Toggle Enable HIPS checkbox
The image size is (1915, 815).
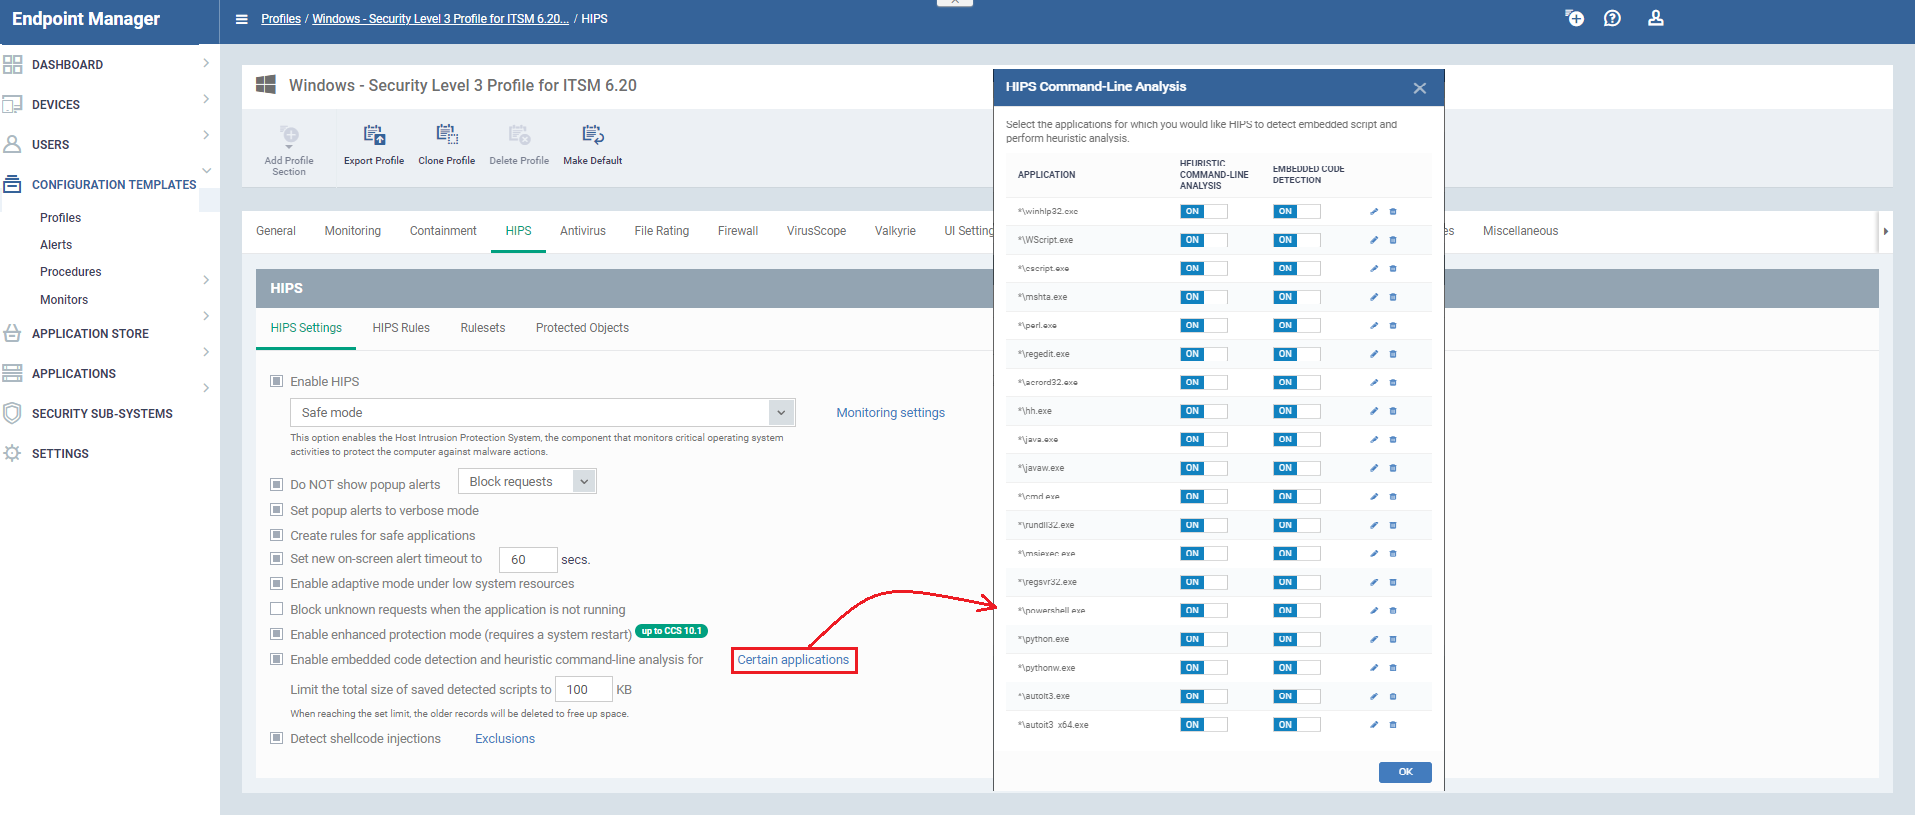click(x=277, y=381)
